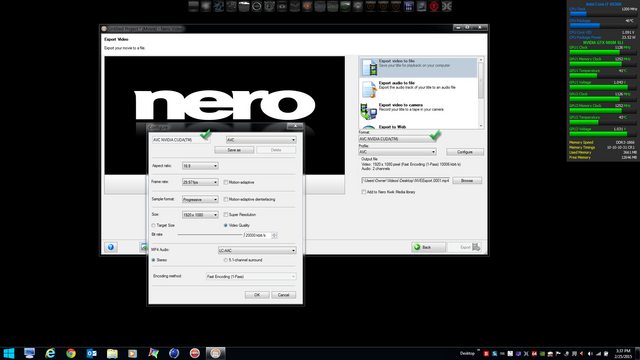Open the red round icon on taskbar
Screen dimensions: 640x360
click(x=195, y=353)
